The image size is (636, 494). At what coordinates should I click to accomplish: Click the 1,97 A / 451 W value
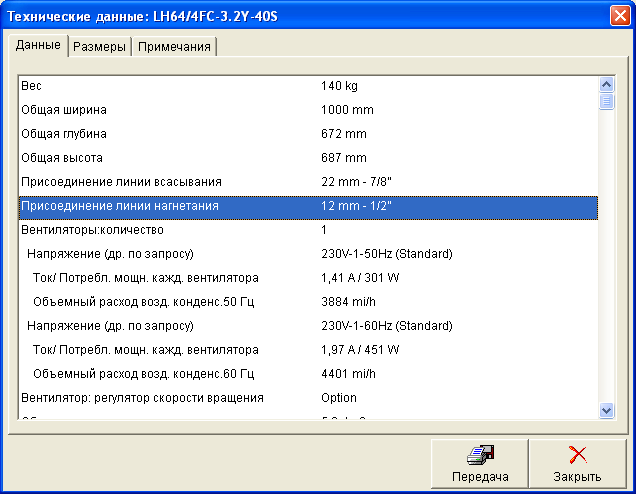360,350
